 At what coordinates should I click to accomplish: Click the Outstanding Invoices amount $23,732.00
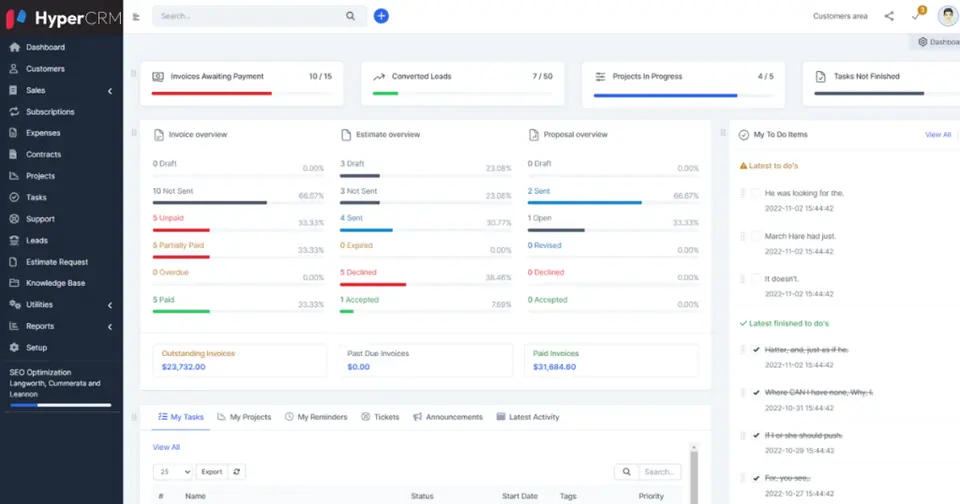tap(184, 367)
